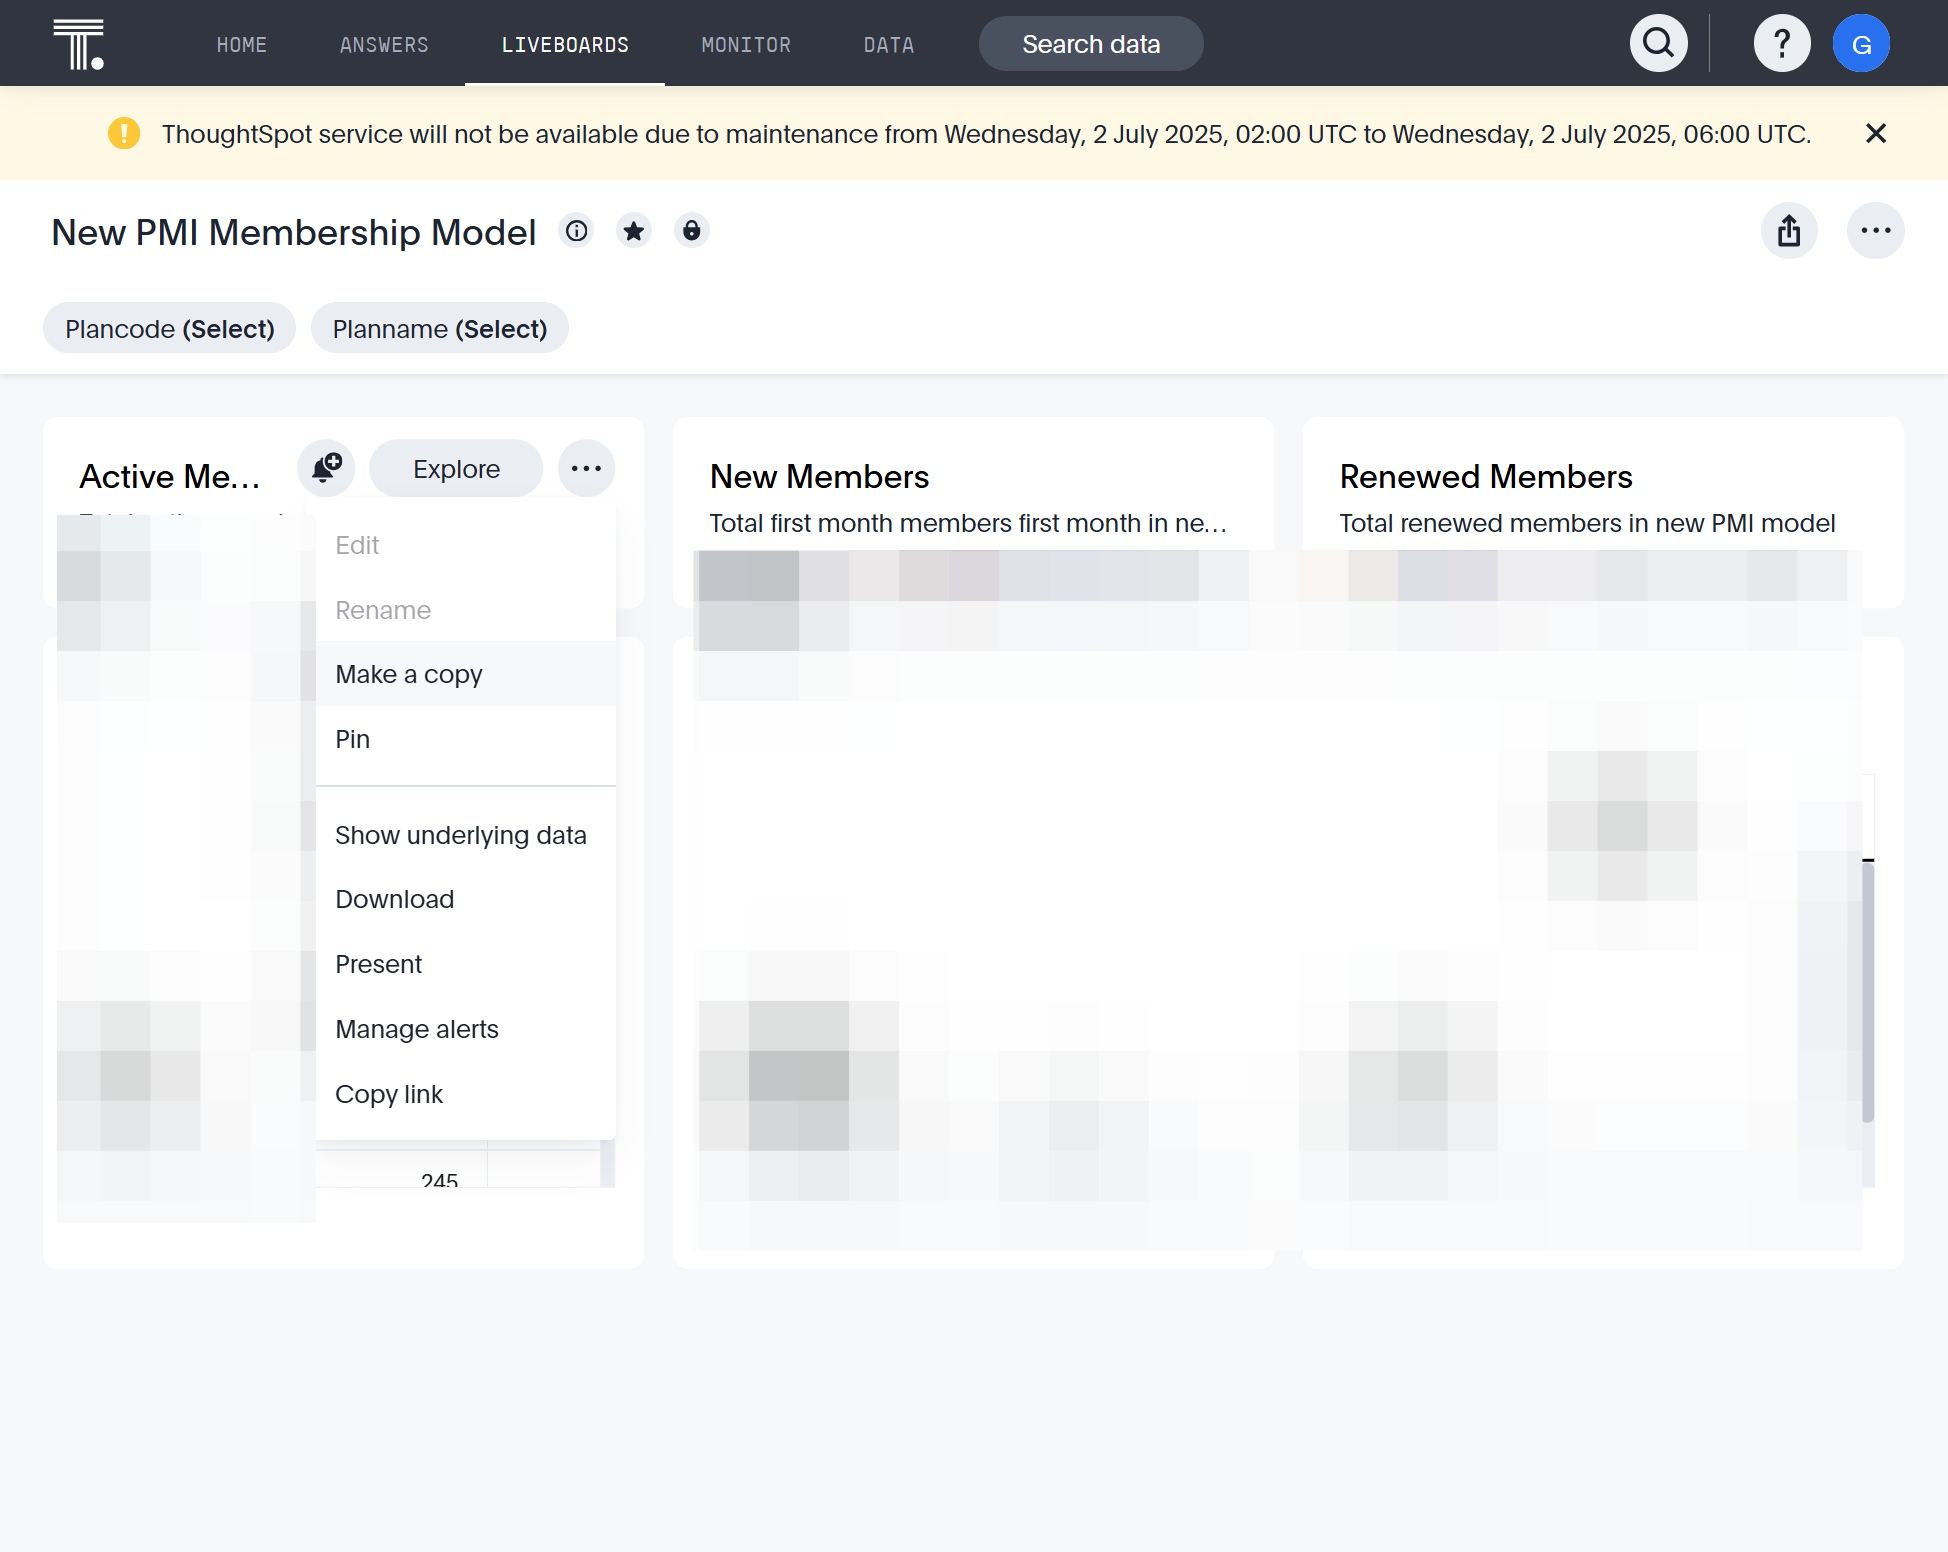Open the Monitor tab

(x=746, y=45)
